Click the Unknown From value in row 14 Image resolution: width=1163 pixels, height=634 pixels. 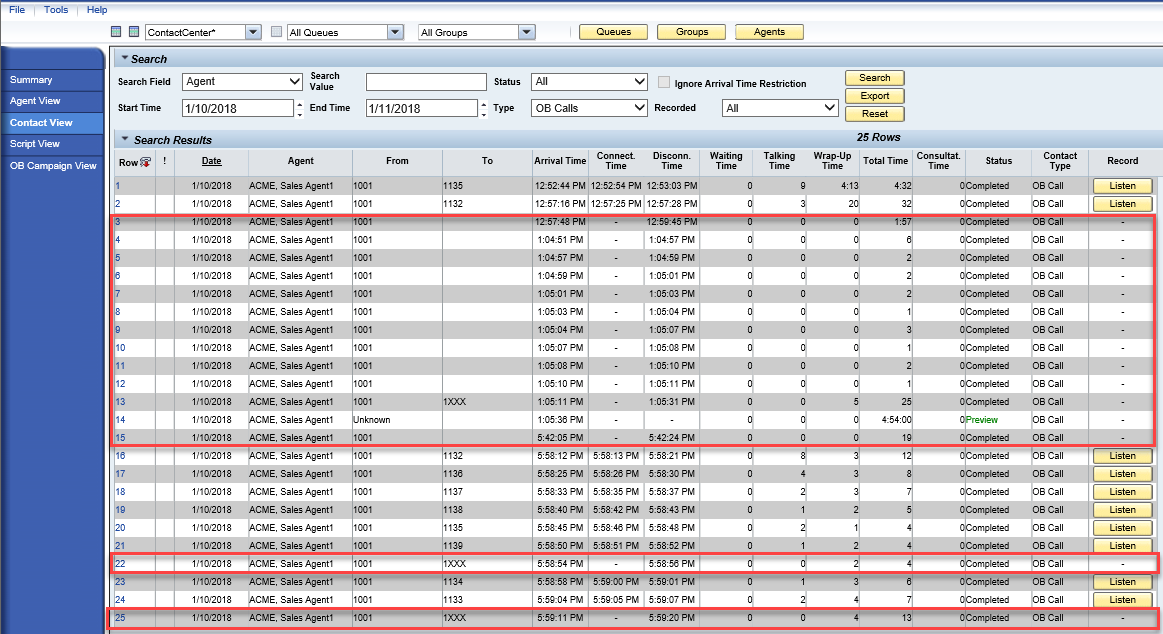372,420
